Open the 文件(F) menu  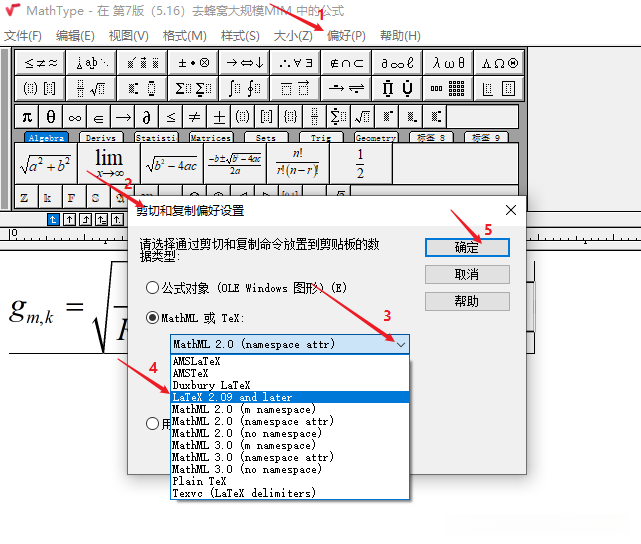click(23, 36)
